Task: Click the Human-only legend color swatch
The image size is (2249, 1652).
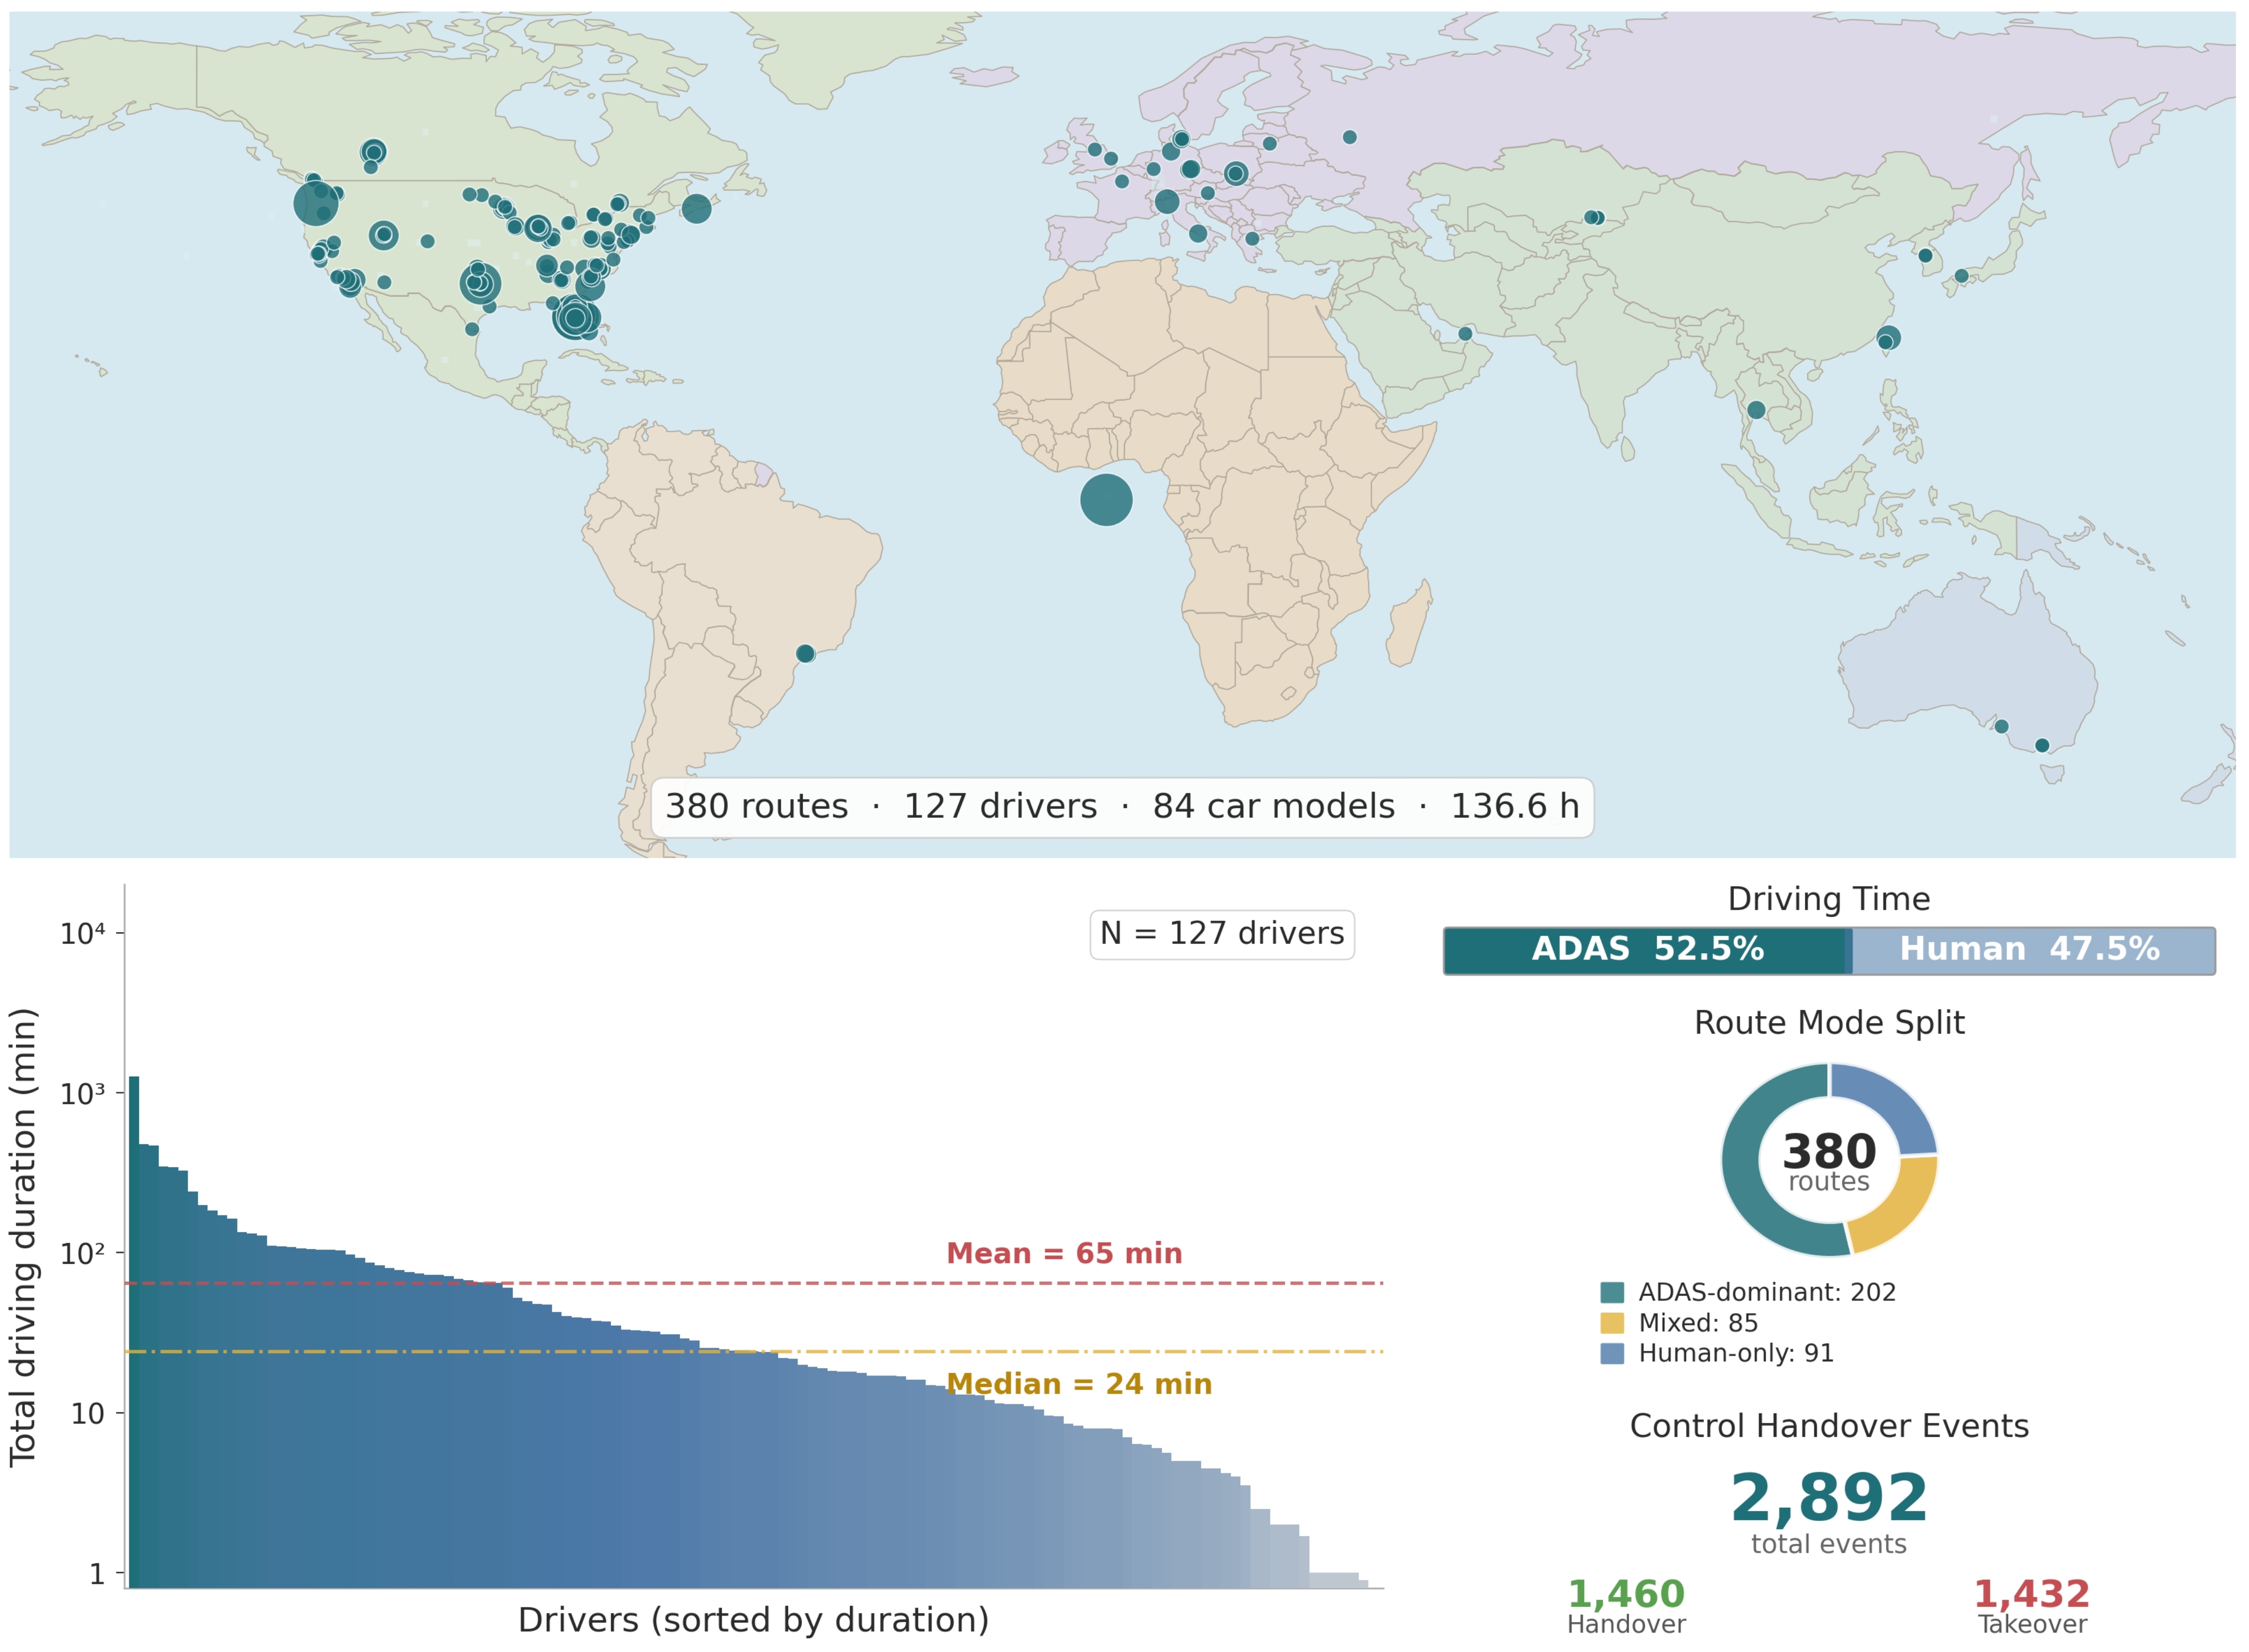Action: point(1612,1354)
